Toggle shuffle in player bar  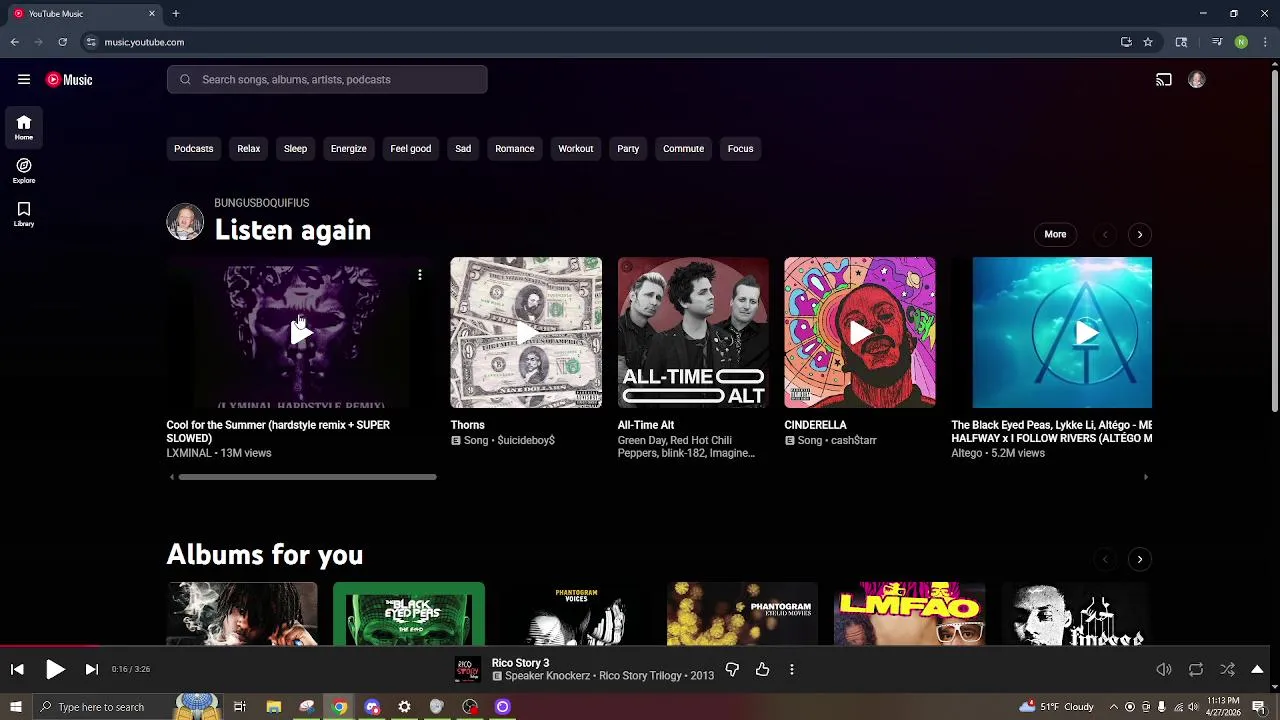1227,669
